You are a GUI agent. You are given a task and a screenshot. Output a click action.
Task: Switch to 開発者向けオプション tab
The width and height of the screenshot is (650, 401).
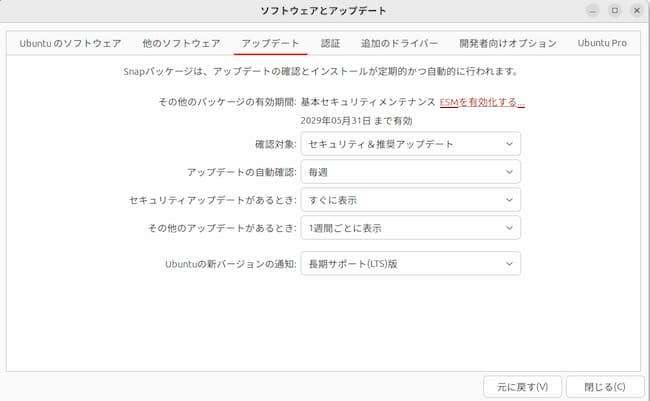508,43
